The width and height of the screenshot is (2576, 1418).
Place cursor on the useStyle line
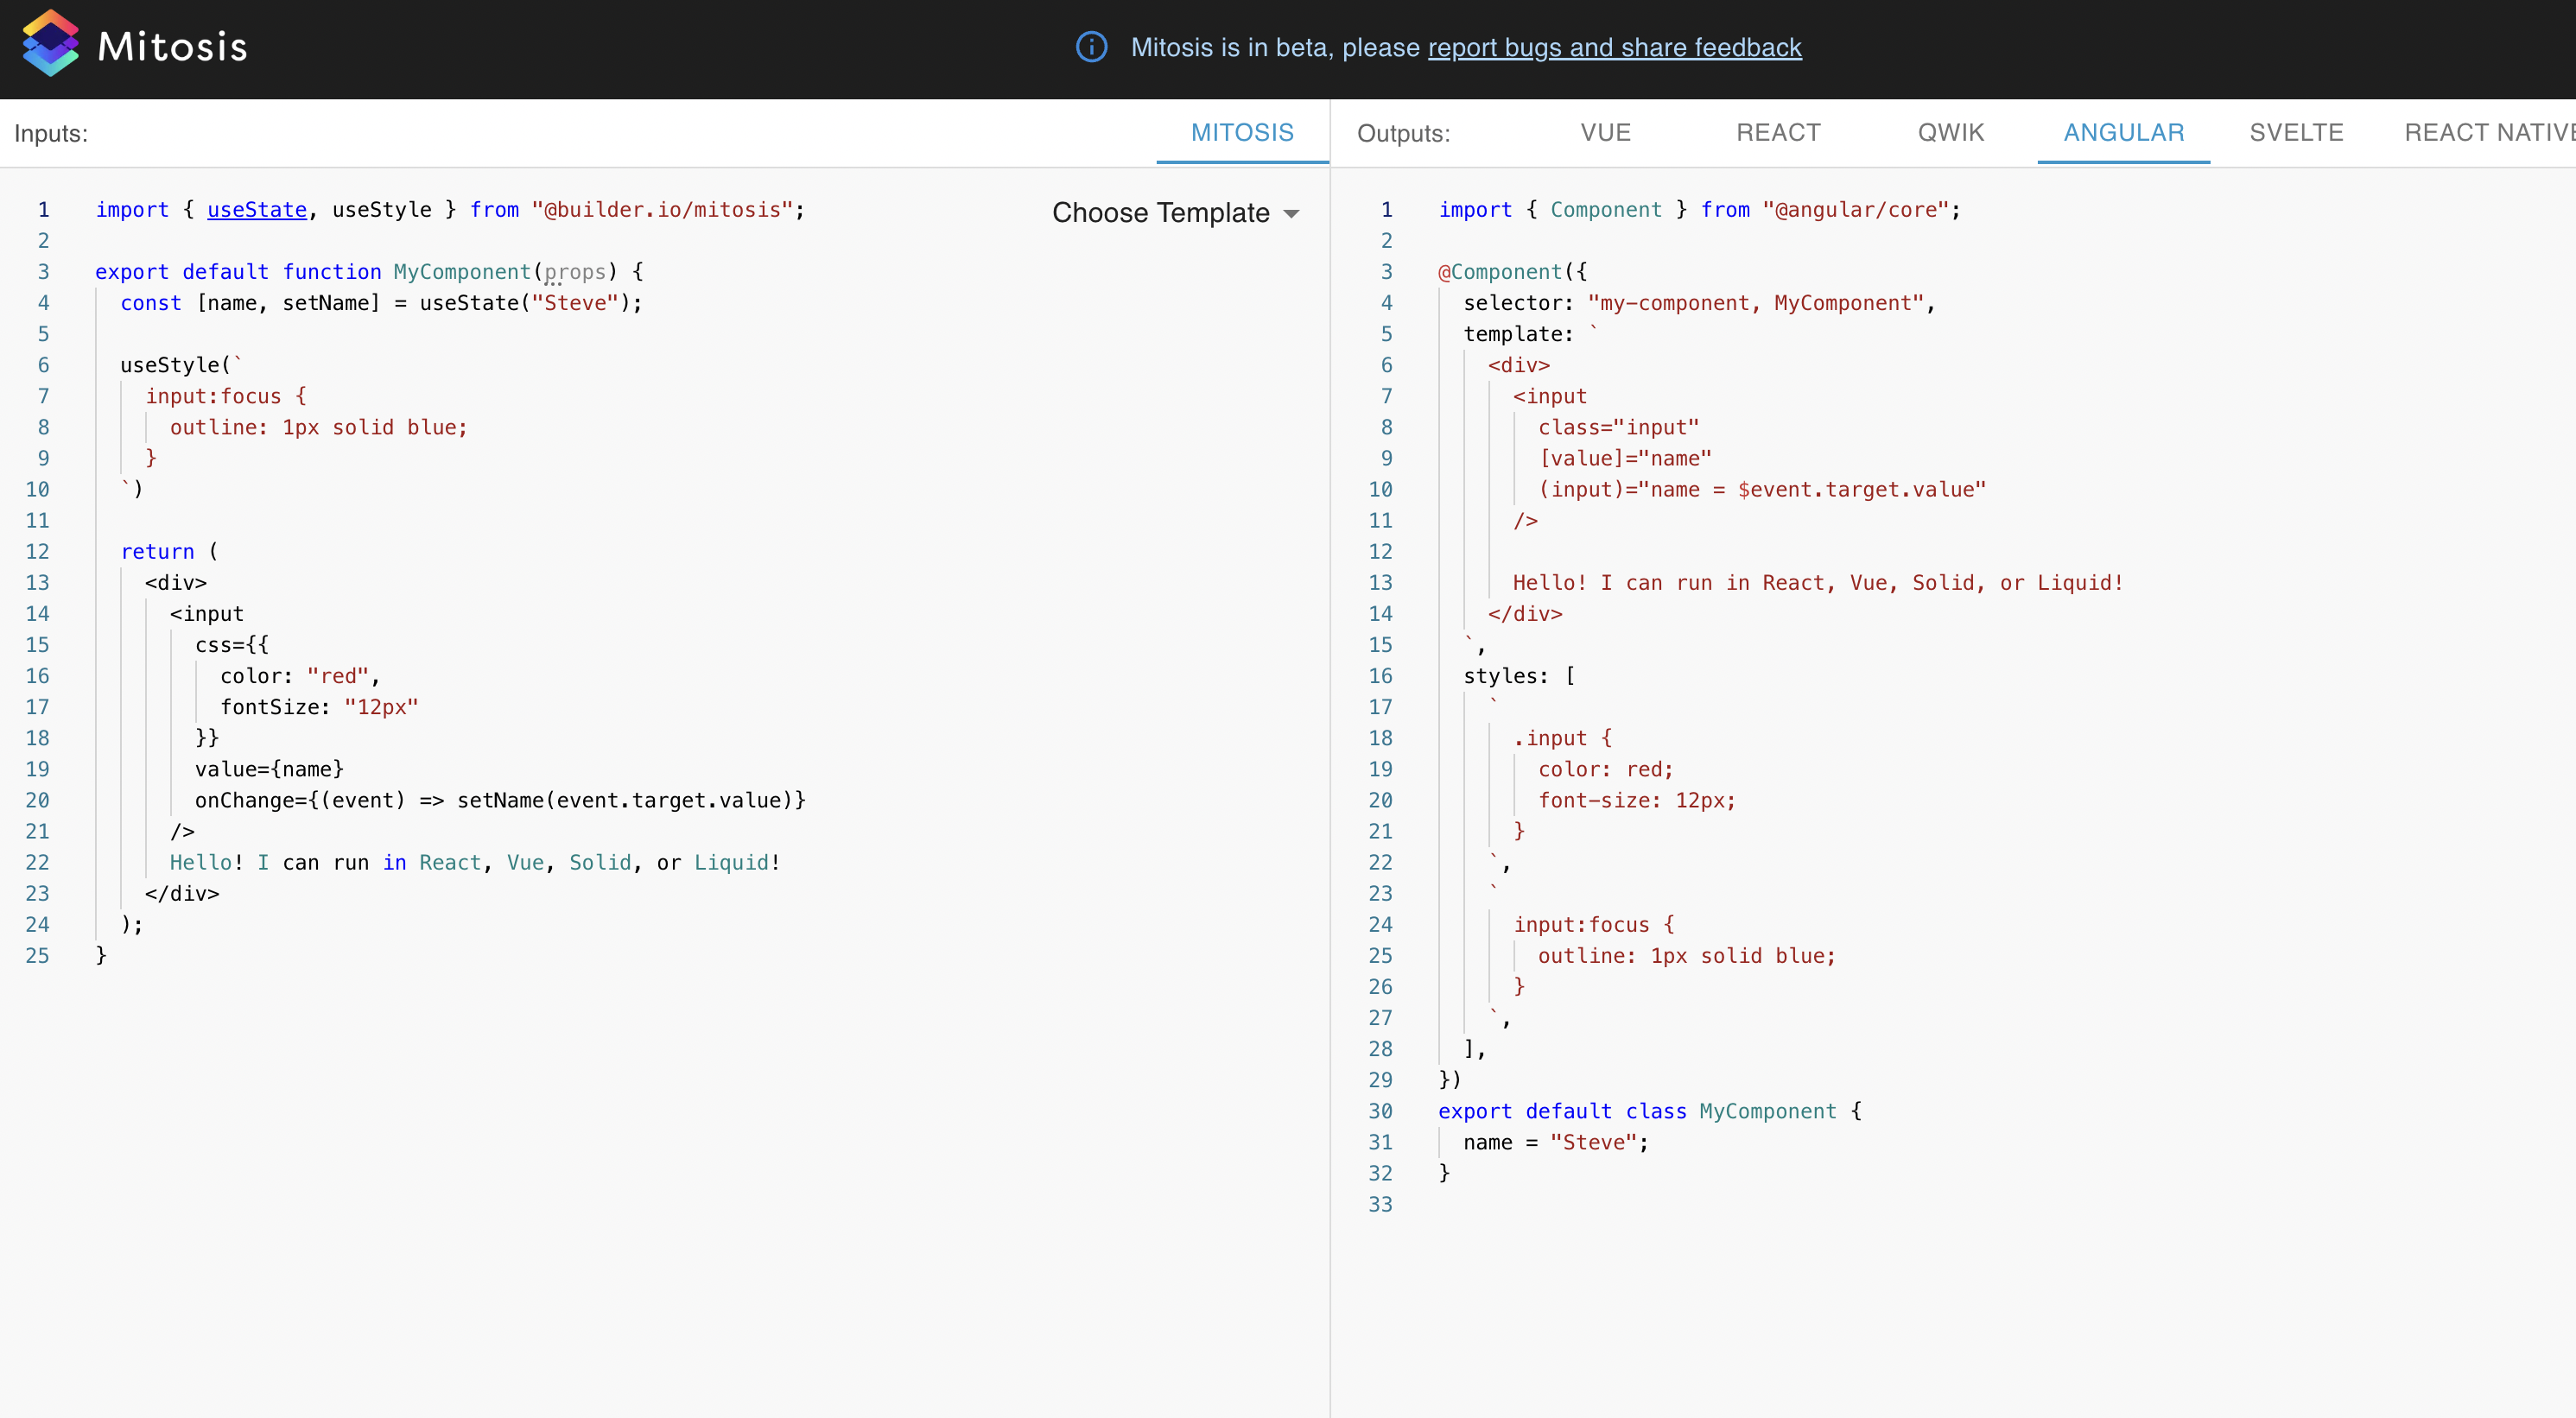(172, 364)
